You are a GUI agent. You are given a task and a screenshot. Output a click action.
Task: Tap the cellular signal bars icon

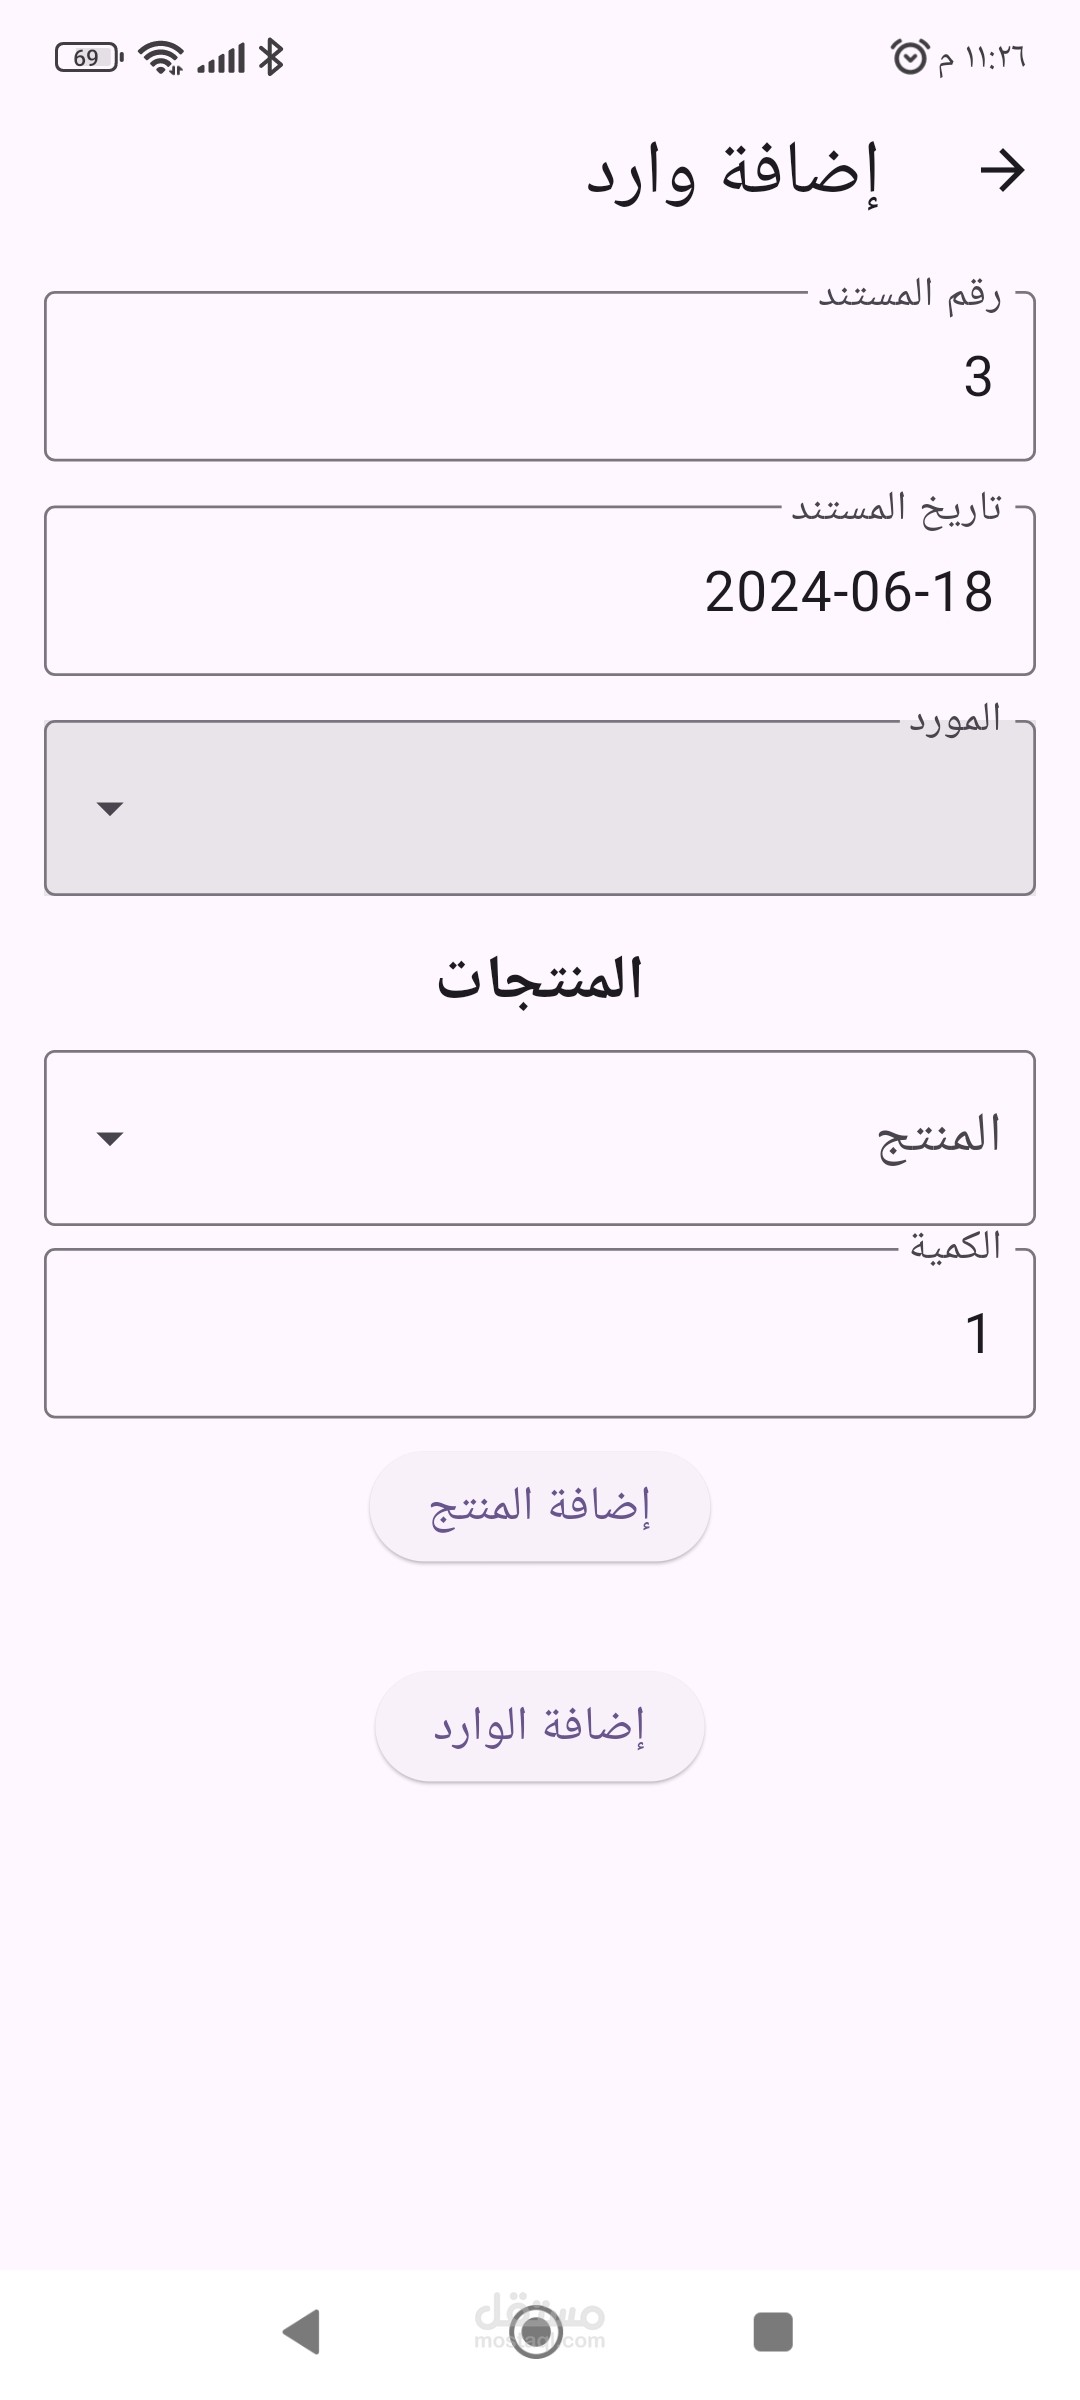pyautogui.click(x=221, y=59)
